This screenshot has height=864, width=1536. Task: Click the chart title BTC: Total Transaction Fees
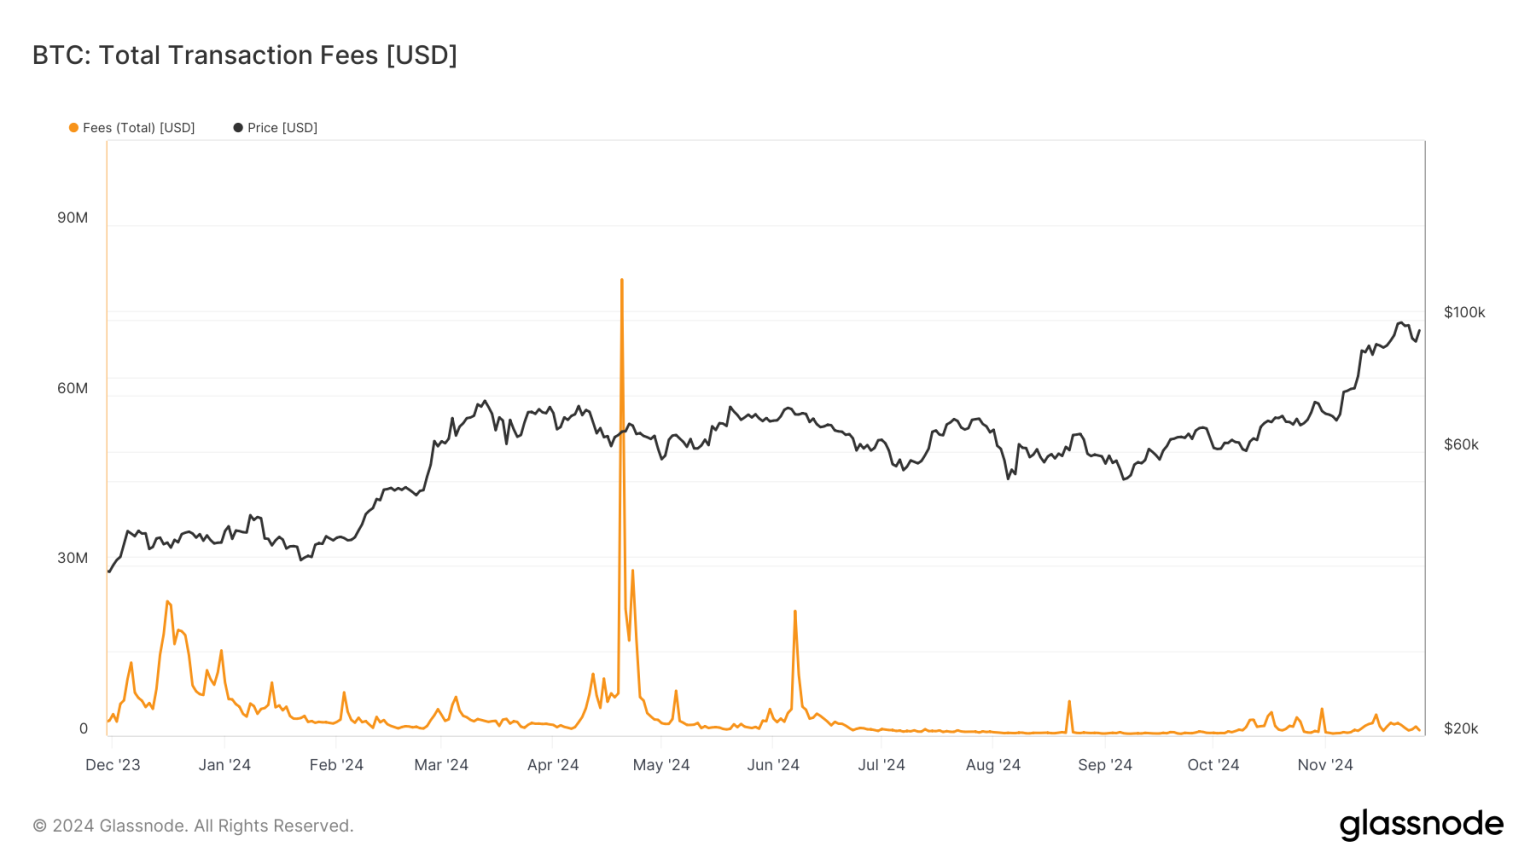pos(244,55)
